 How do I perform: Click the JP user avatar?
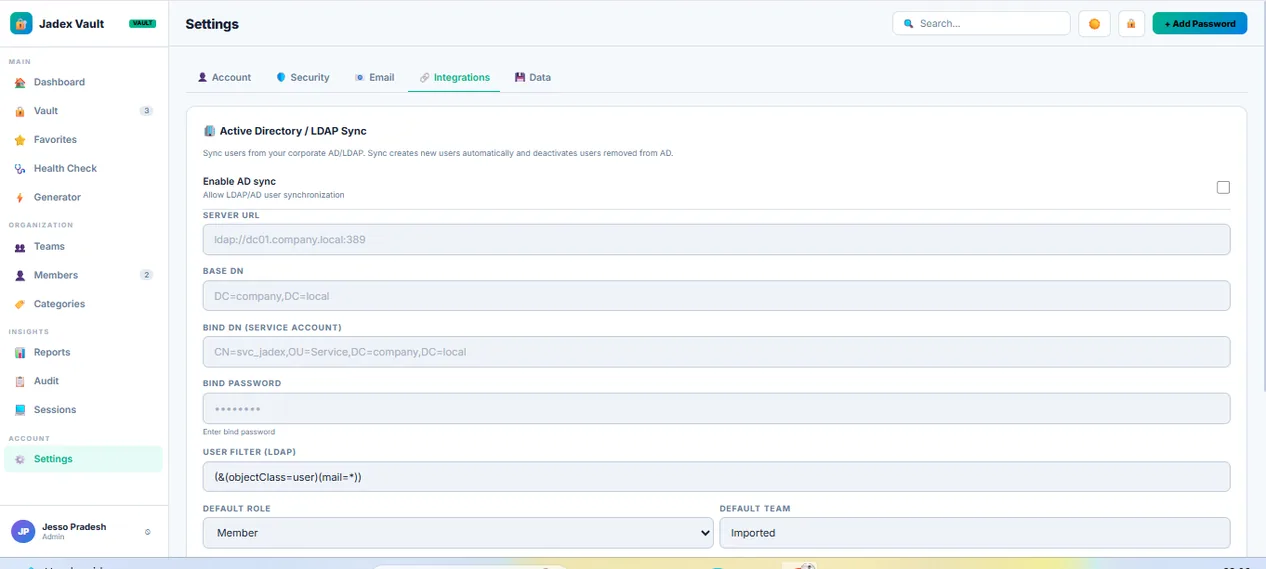pyautogui.click(x=23, y=532)
